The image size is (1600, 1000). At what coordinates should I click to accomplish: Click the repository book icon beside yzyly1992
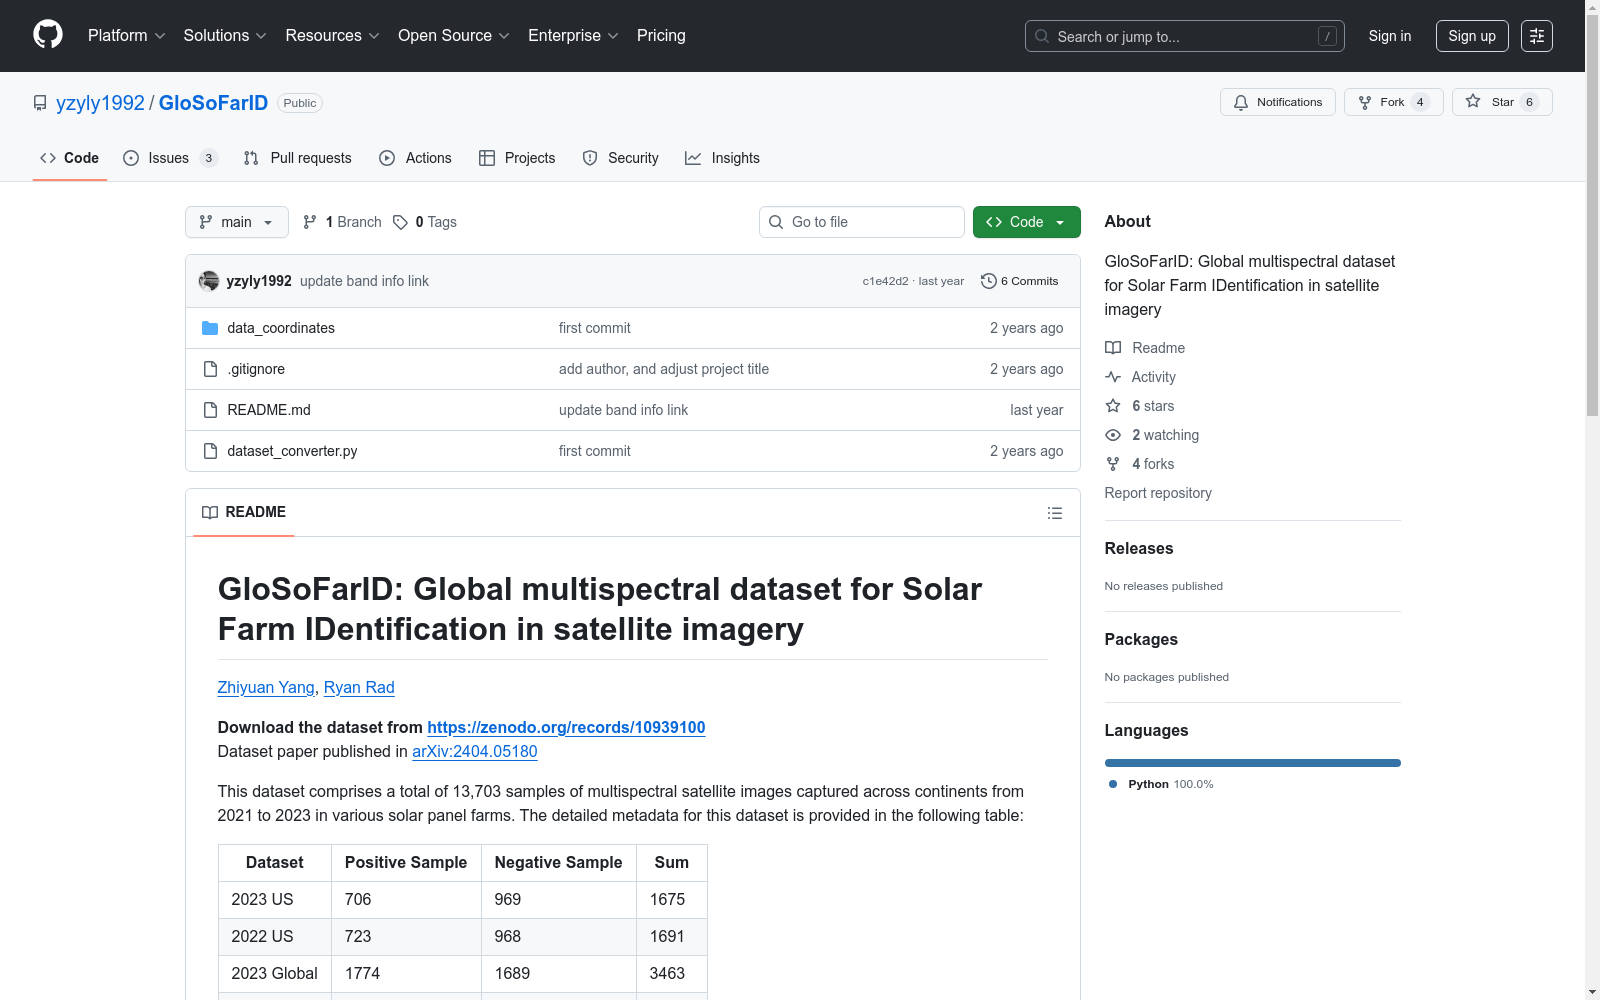[40, 103]
